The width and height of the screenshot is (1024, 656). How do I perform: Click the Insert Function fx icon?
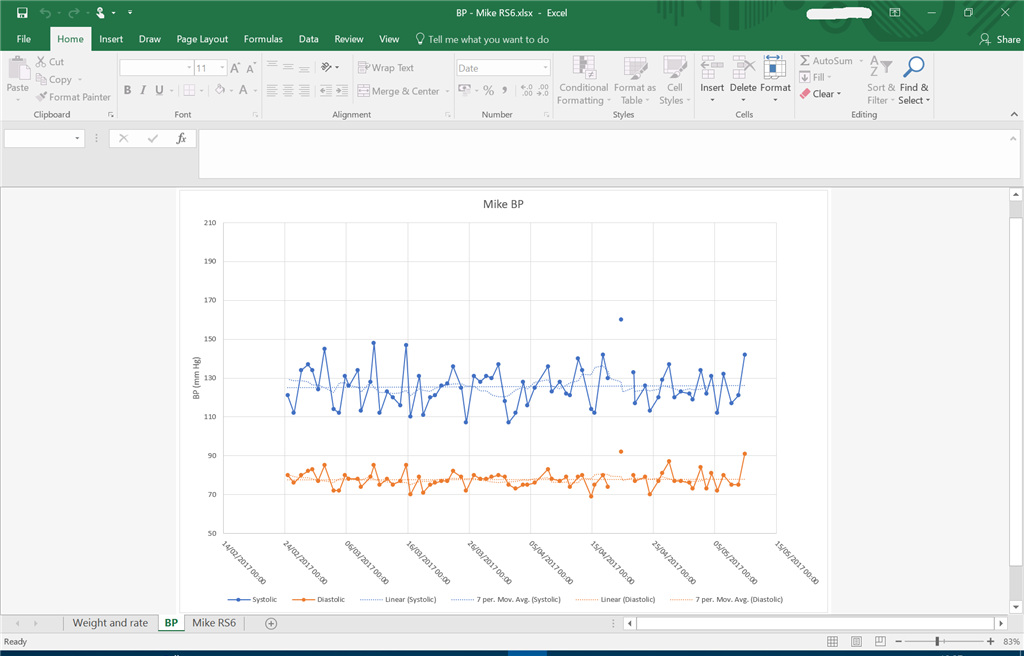pos(182,139)
